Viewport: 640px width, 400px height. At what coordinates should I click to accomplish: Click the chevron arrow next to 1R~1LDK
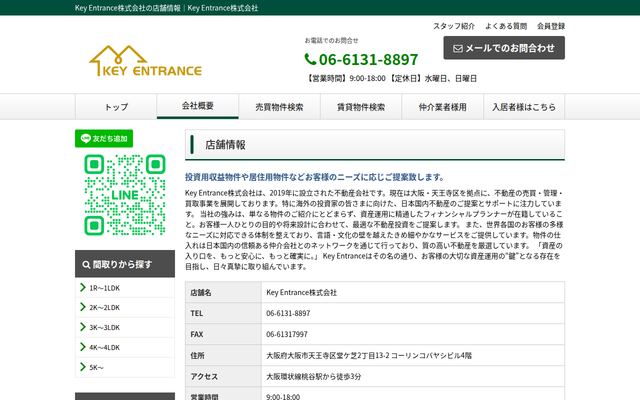(83, 287)
